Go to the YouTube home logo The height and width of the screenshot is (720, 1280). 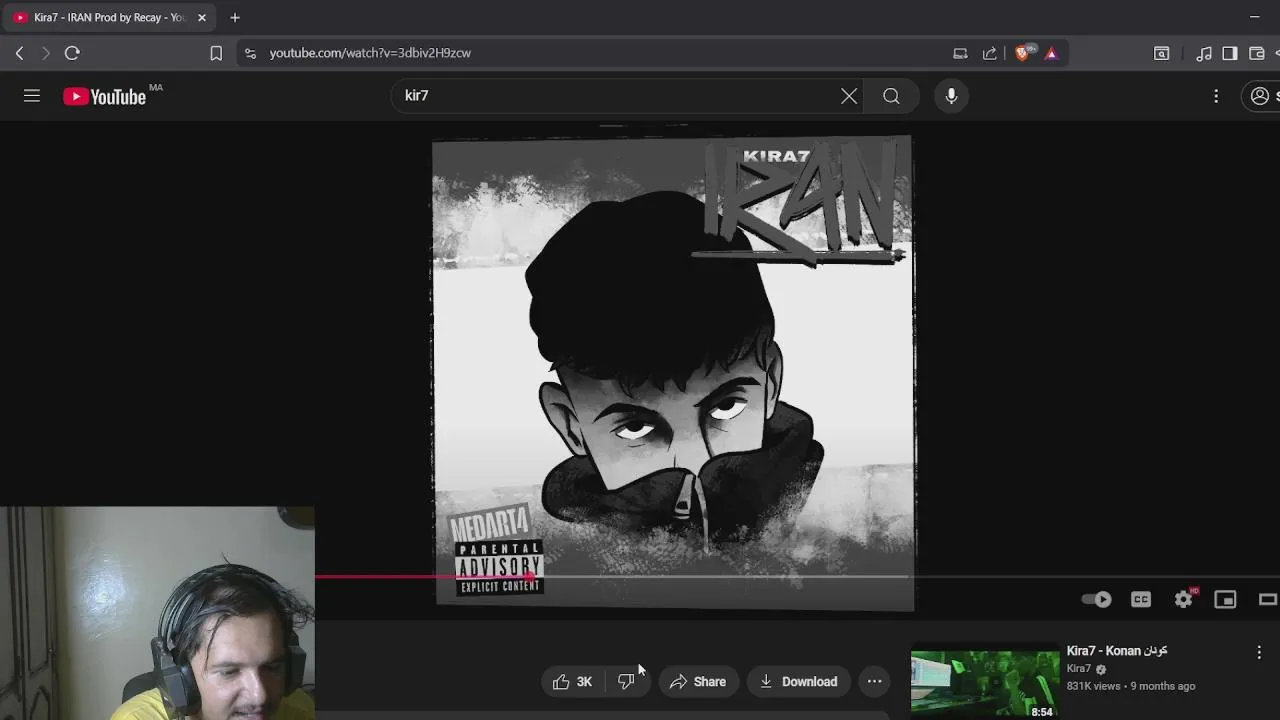(x=104, y=96)
